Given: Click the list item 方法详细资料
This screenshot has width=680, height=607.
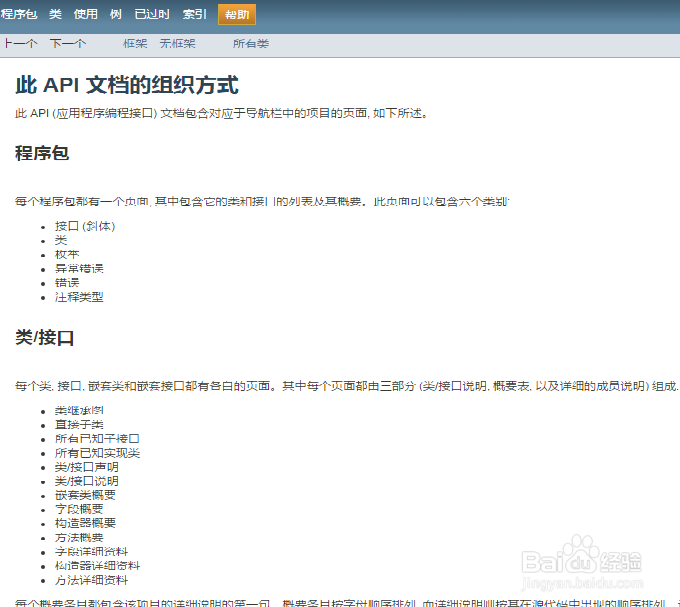Looking at the screenshot, I should (x=91, y=580).
